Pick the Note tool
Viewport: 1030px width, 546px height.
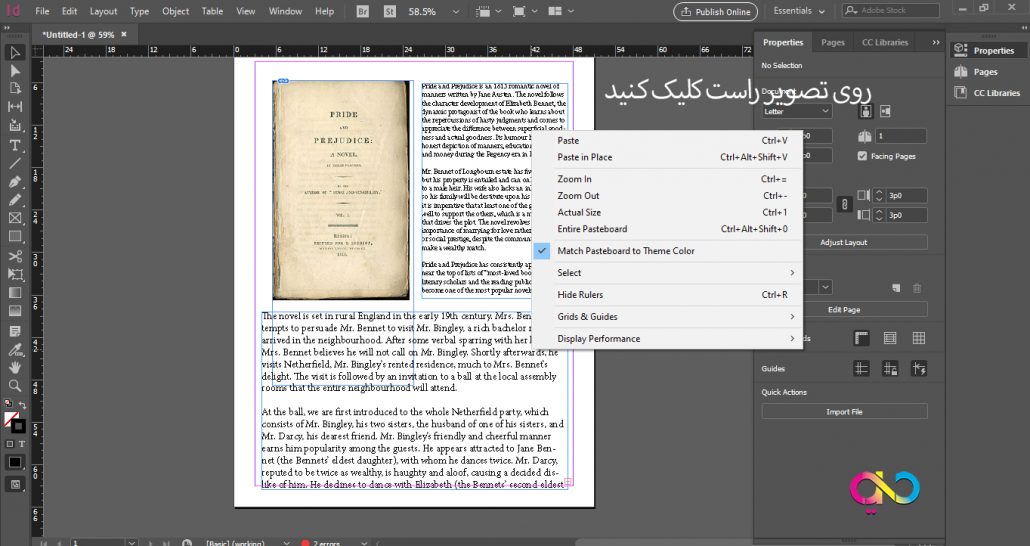15,330
